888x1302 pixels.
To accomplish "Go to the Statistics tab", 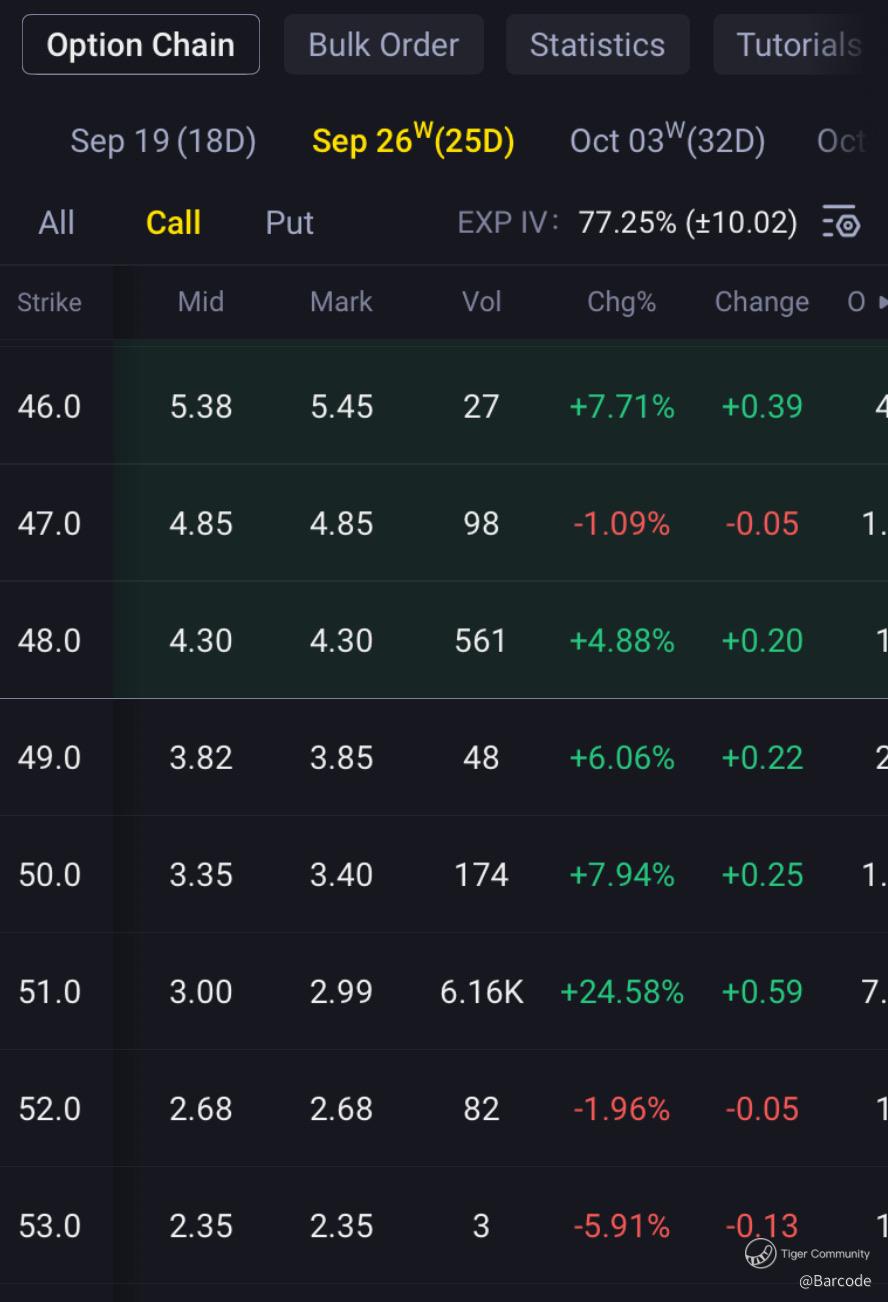I will pos(597,45).
